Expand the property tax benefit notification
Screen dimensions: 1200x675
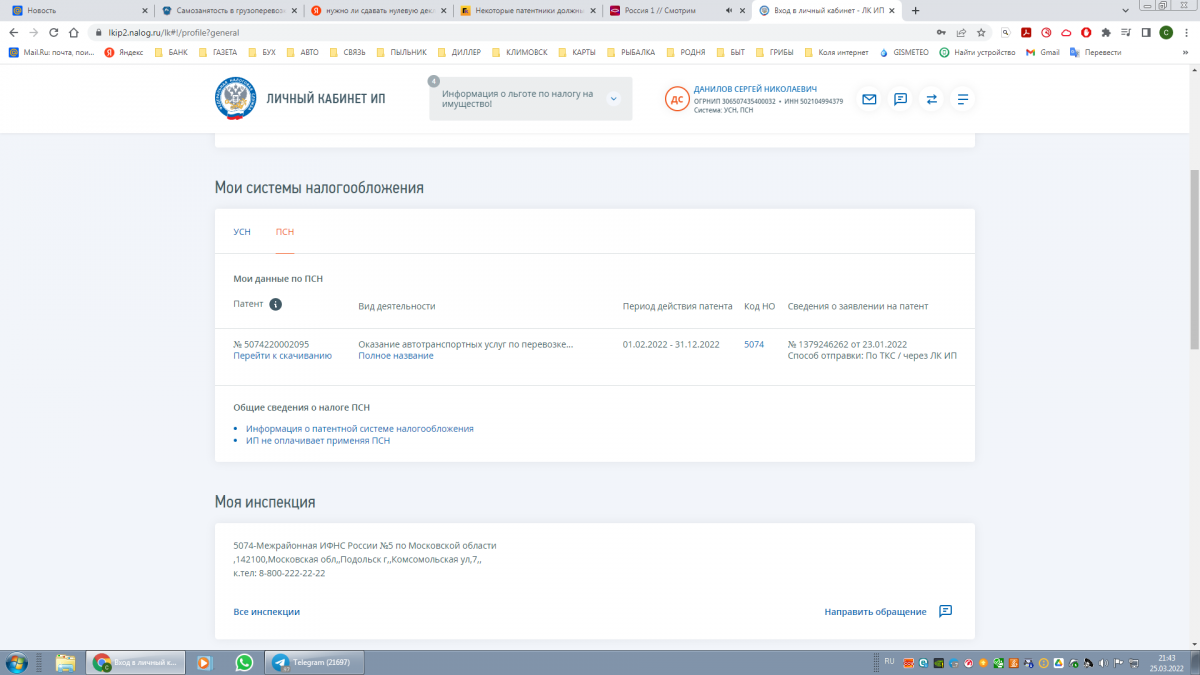coord(613,98)
